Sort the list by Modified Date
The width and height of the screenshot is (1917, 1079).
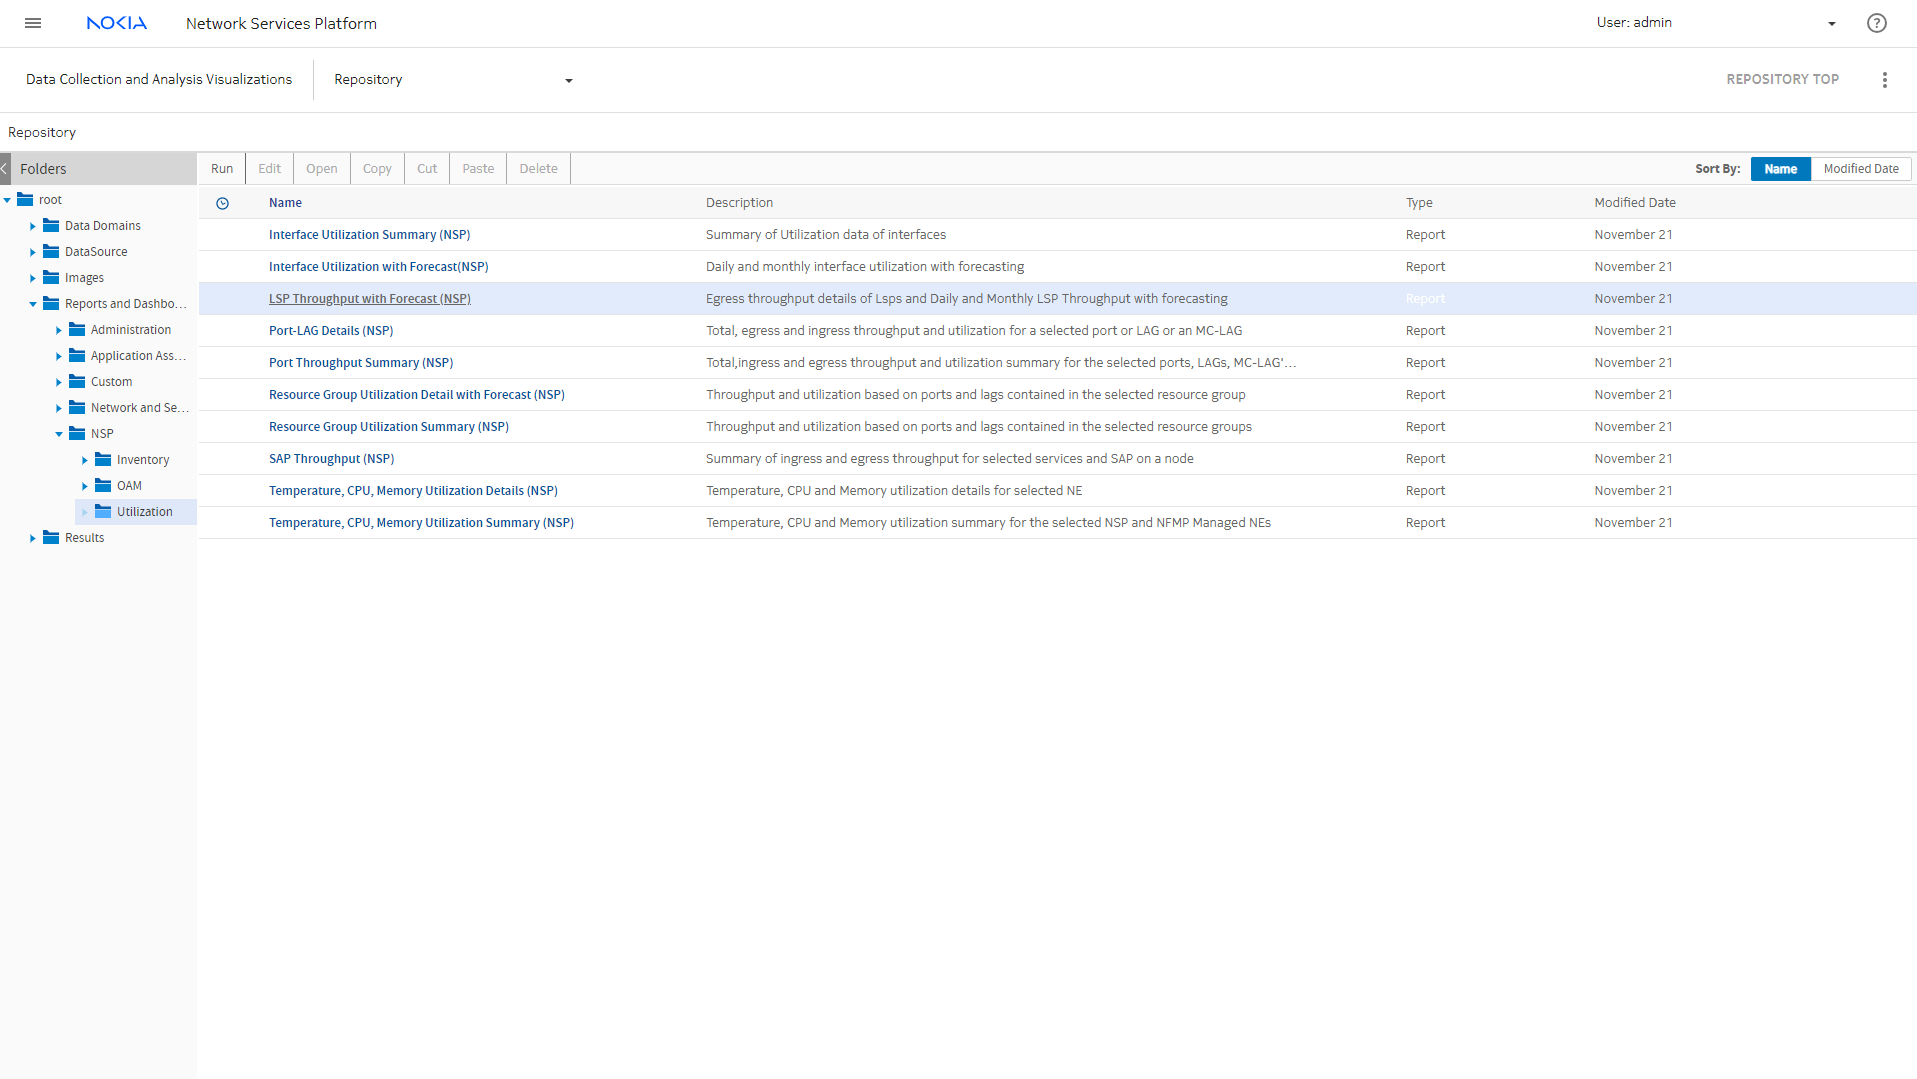pyautogui.click(x=1860, y=169)
